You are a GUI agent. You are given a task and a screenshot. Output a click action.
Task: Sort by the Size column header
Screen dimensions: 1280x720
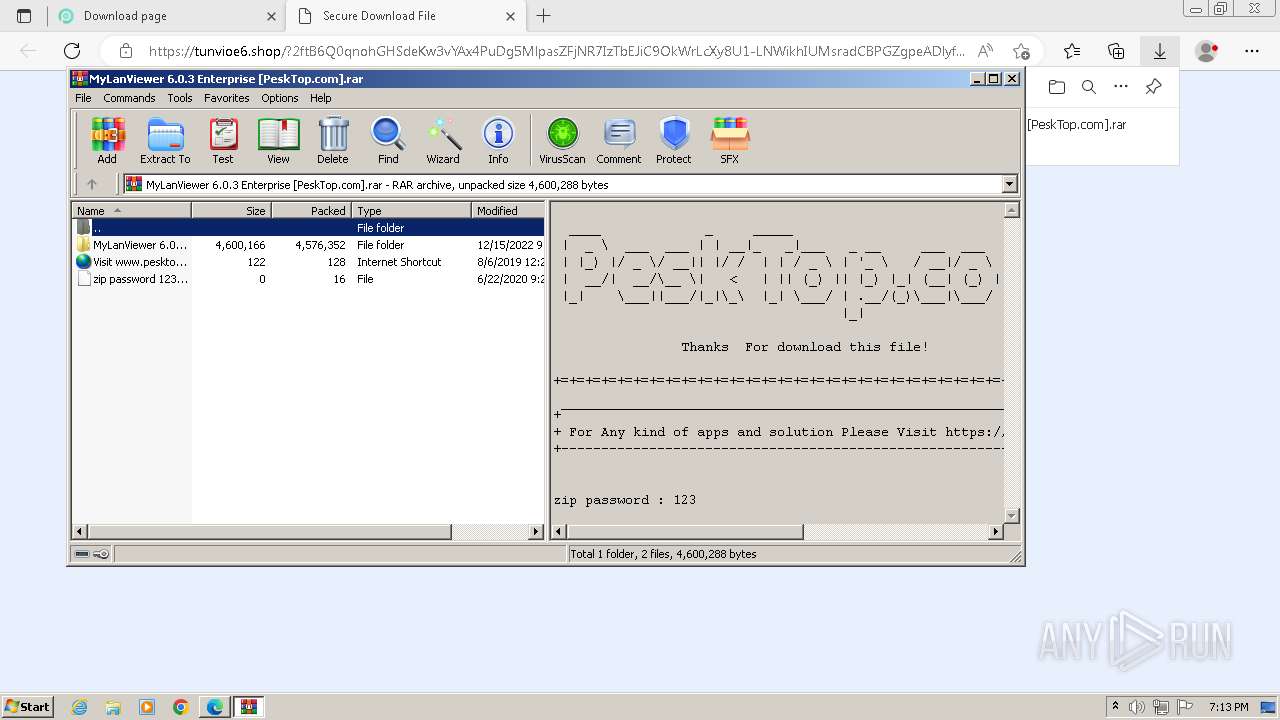(x=231, y=210)
